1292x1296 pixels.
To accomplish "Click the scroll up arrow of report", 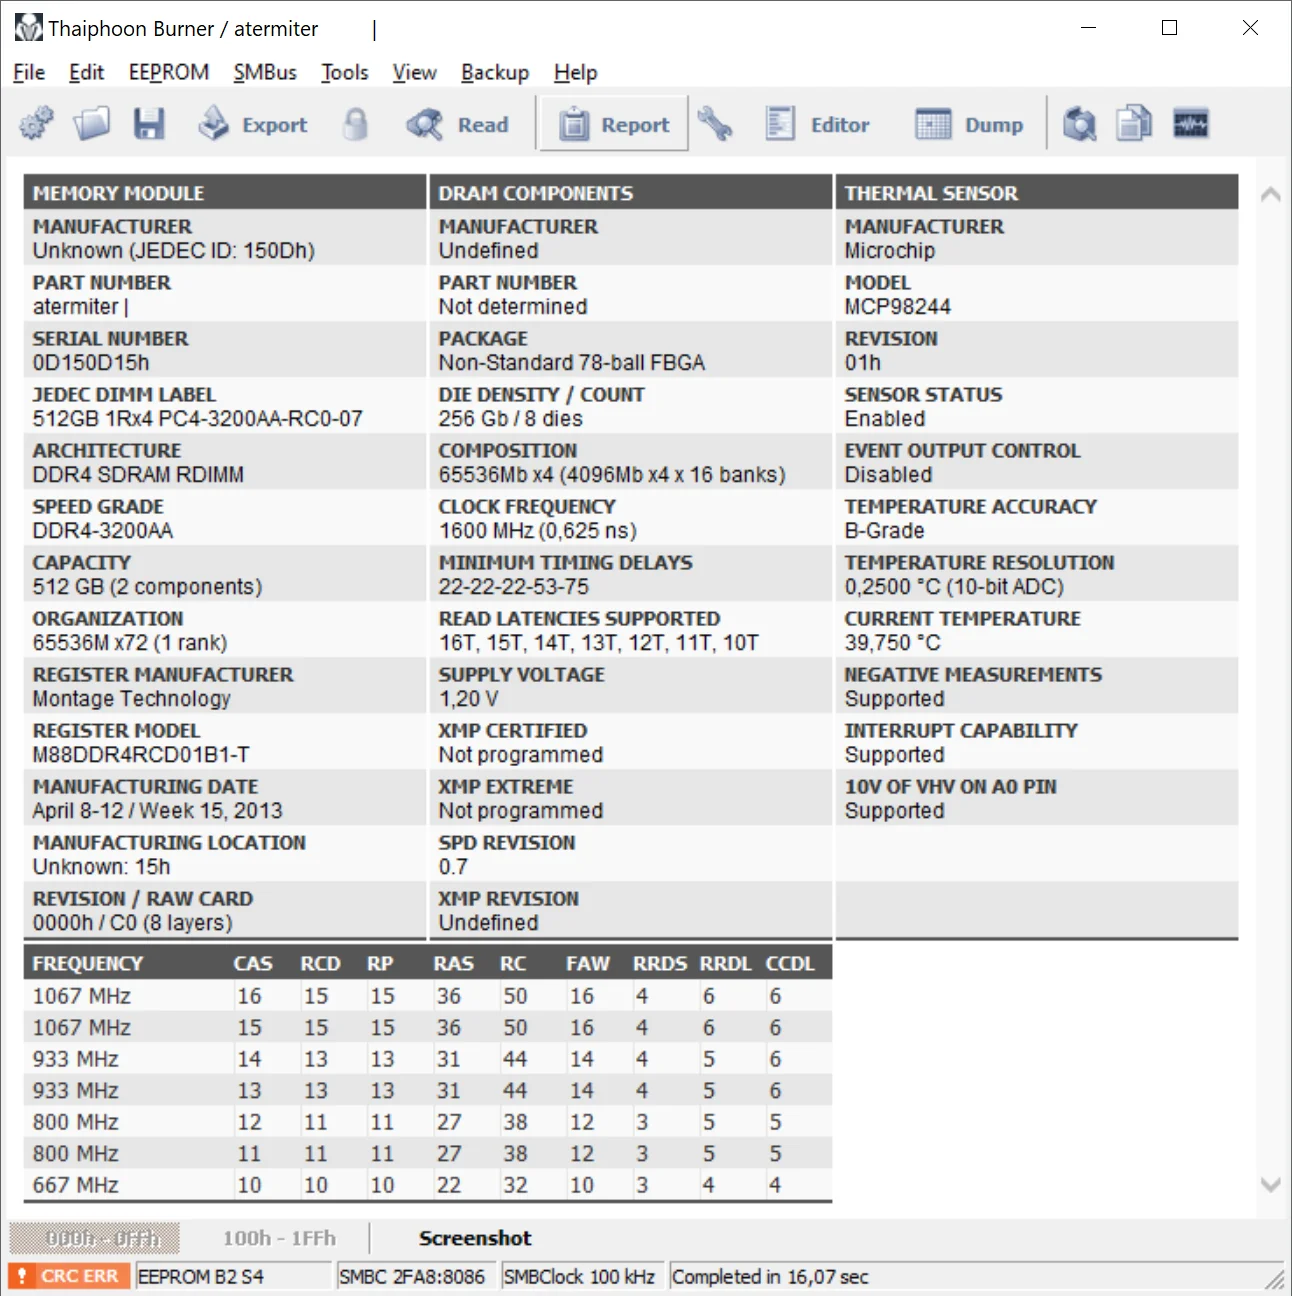I will pyautogui.click(x=1270, y=194).
